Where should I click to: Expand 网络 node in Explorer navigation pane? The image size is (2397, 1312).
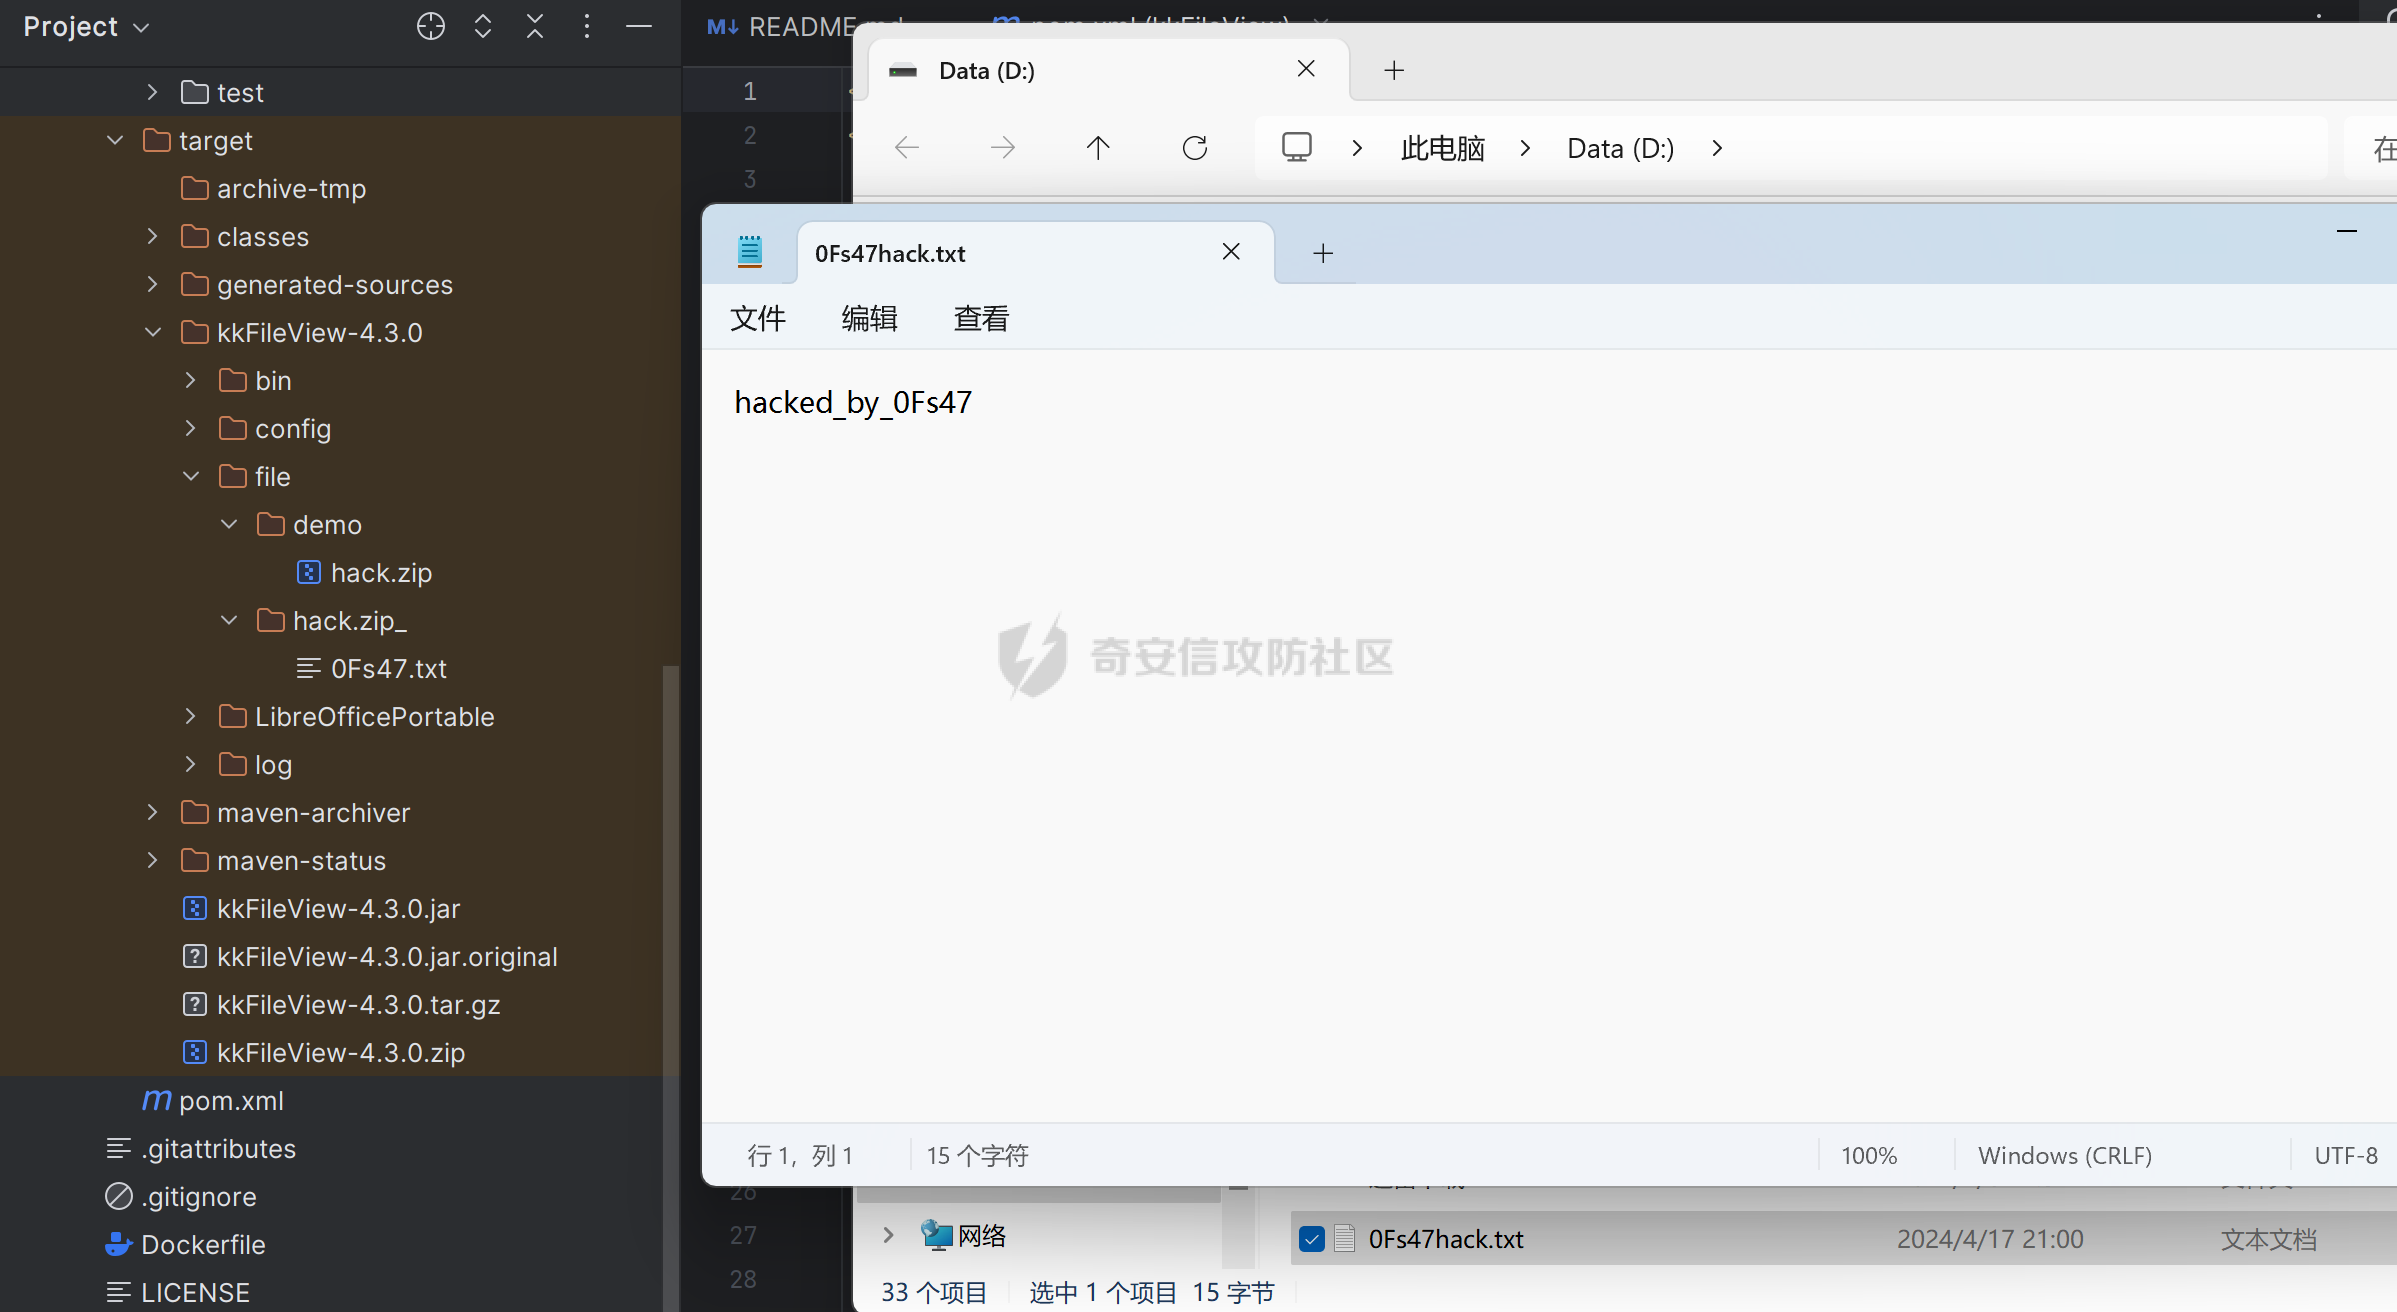(888, 1235)
